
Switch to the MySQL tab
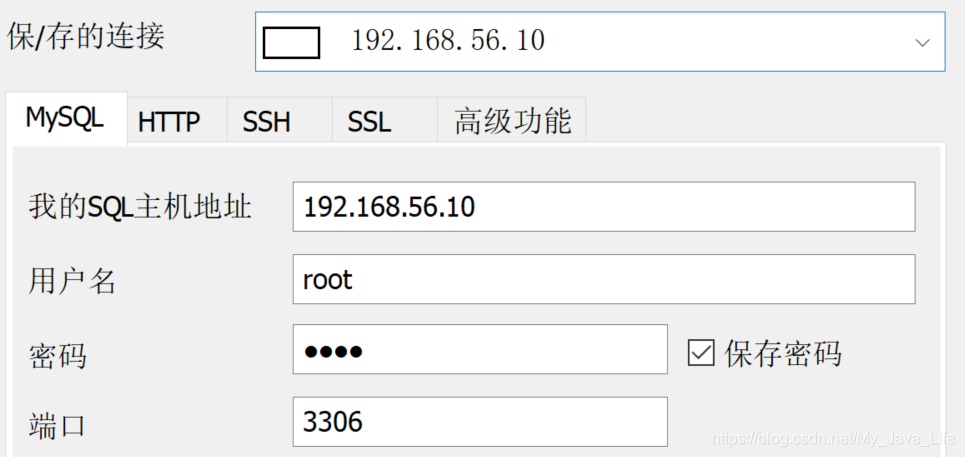66,119
